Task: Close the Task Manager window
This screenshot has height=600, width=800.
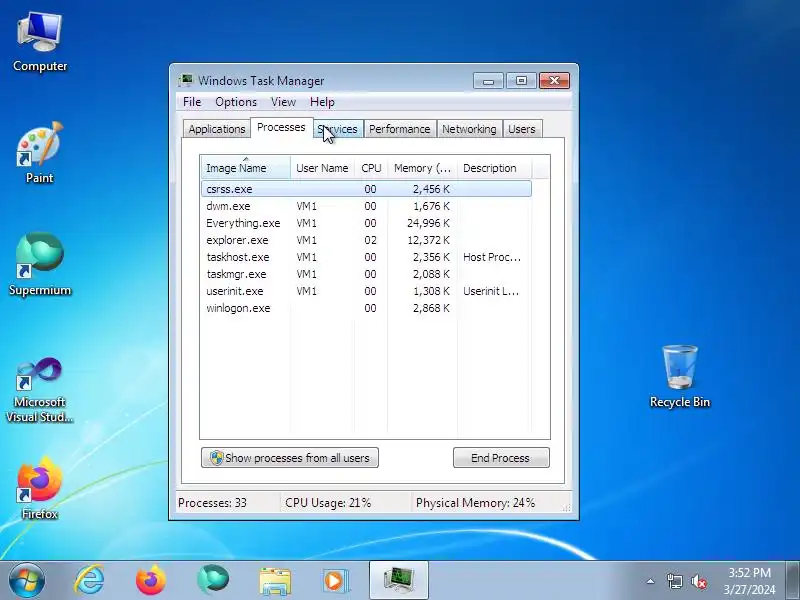Action: coord(555,81)
